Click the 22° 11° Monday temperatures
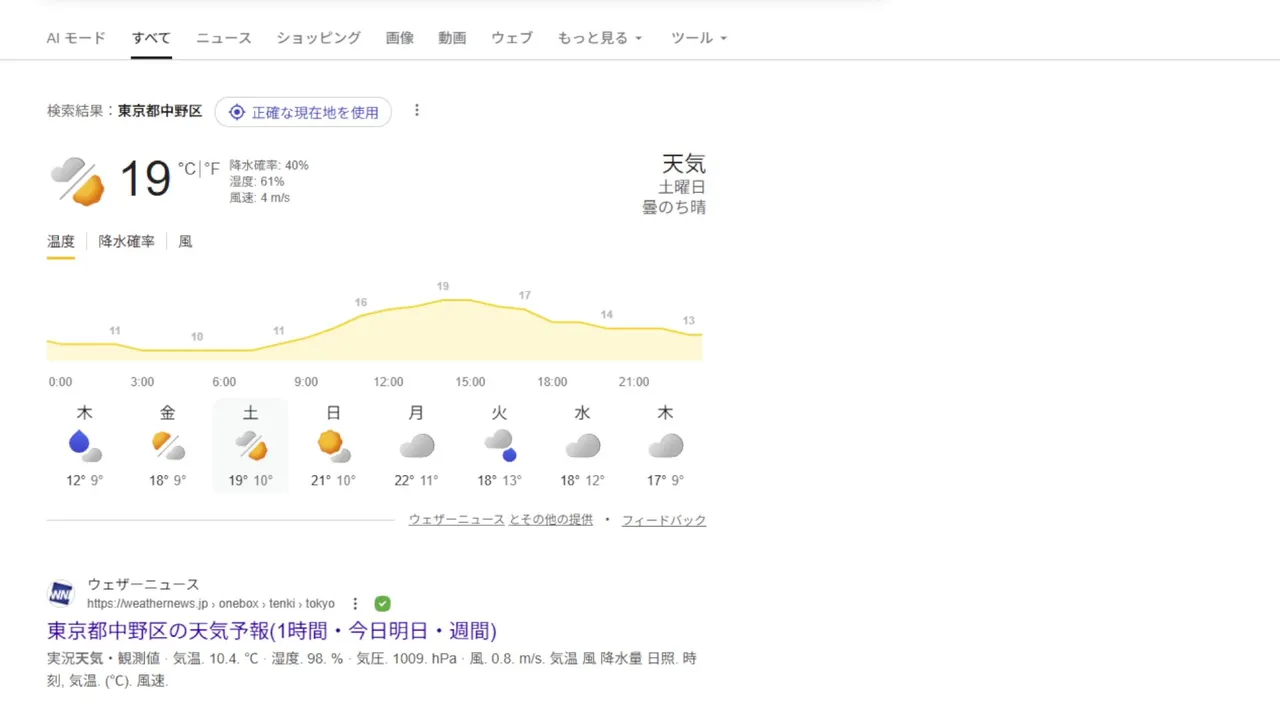The width and height of the screenshot is (1280, 720). [x=416, y=480]
